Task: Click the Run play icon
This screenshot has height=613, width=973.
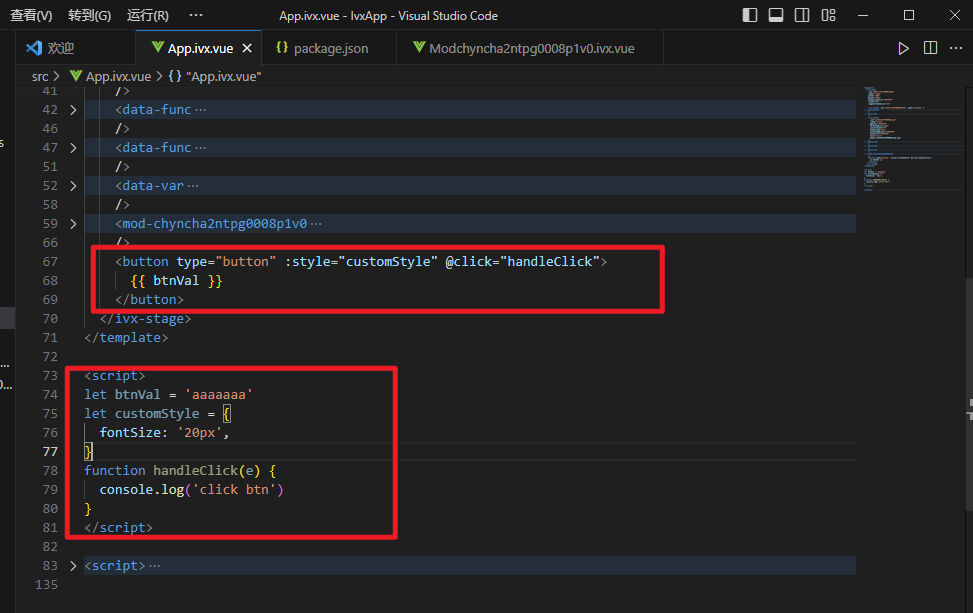Action: 904,48
